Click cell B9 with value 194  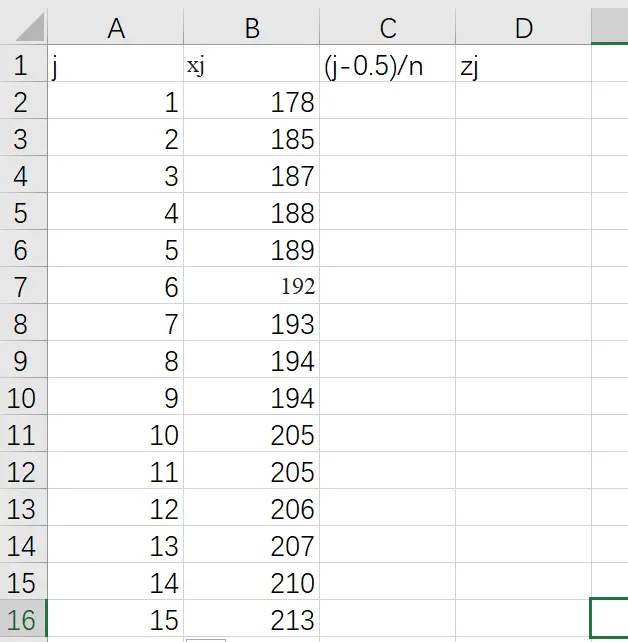tap(251, 359)
